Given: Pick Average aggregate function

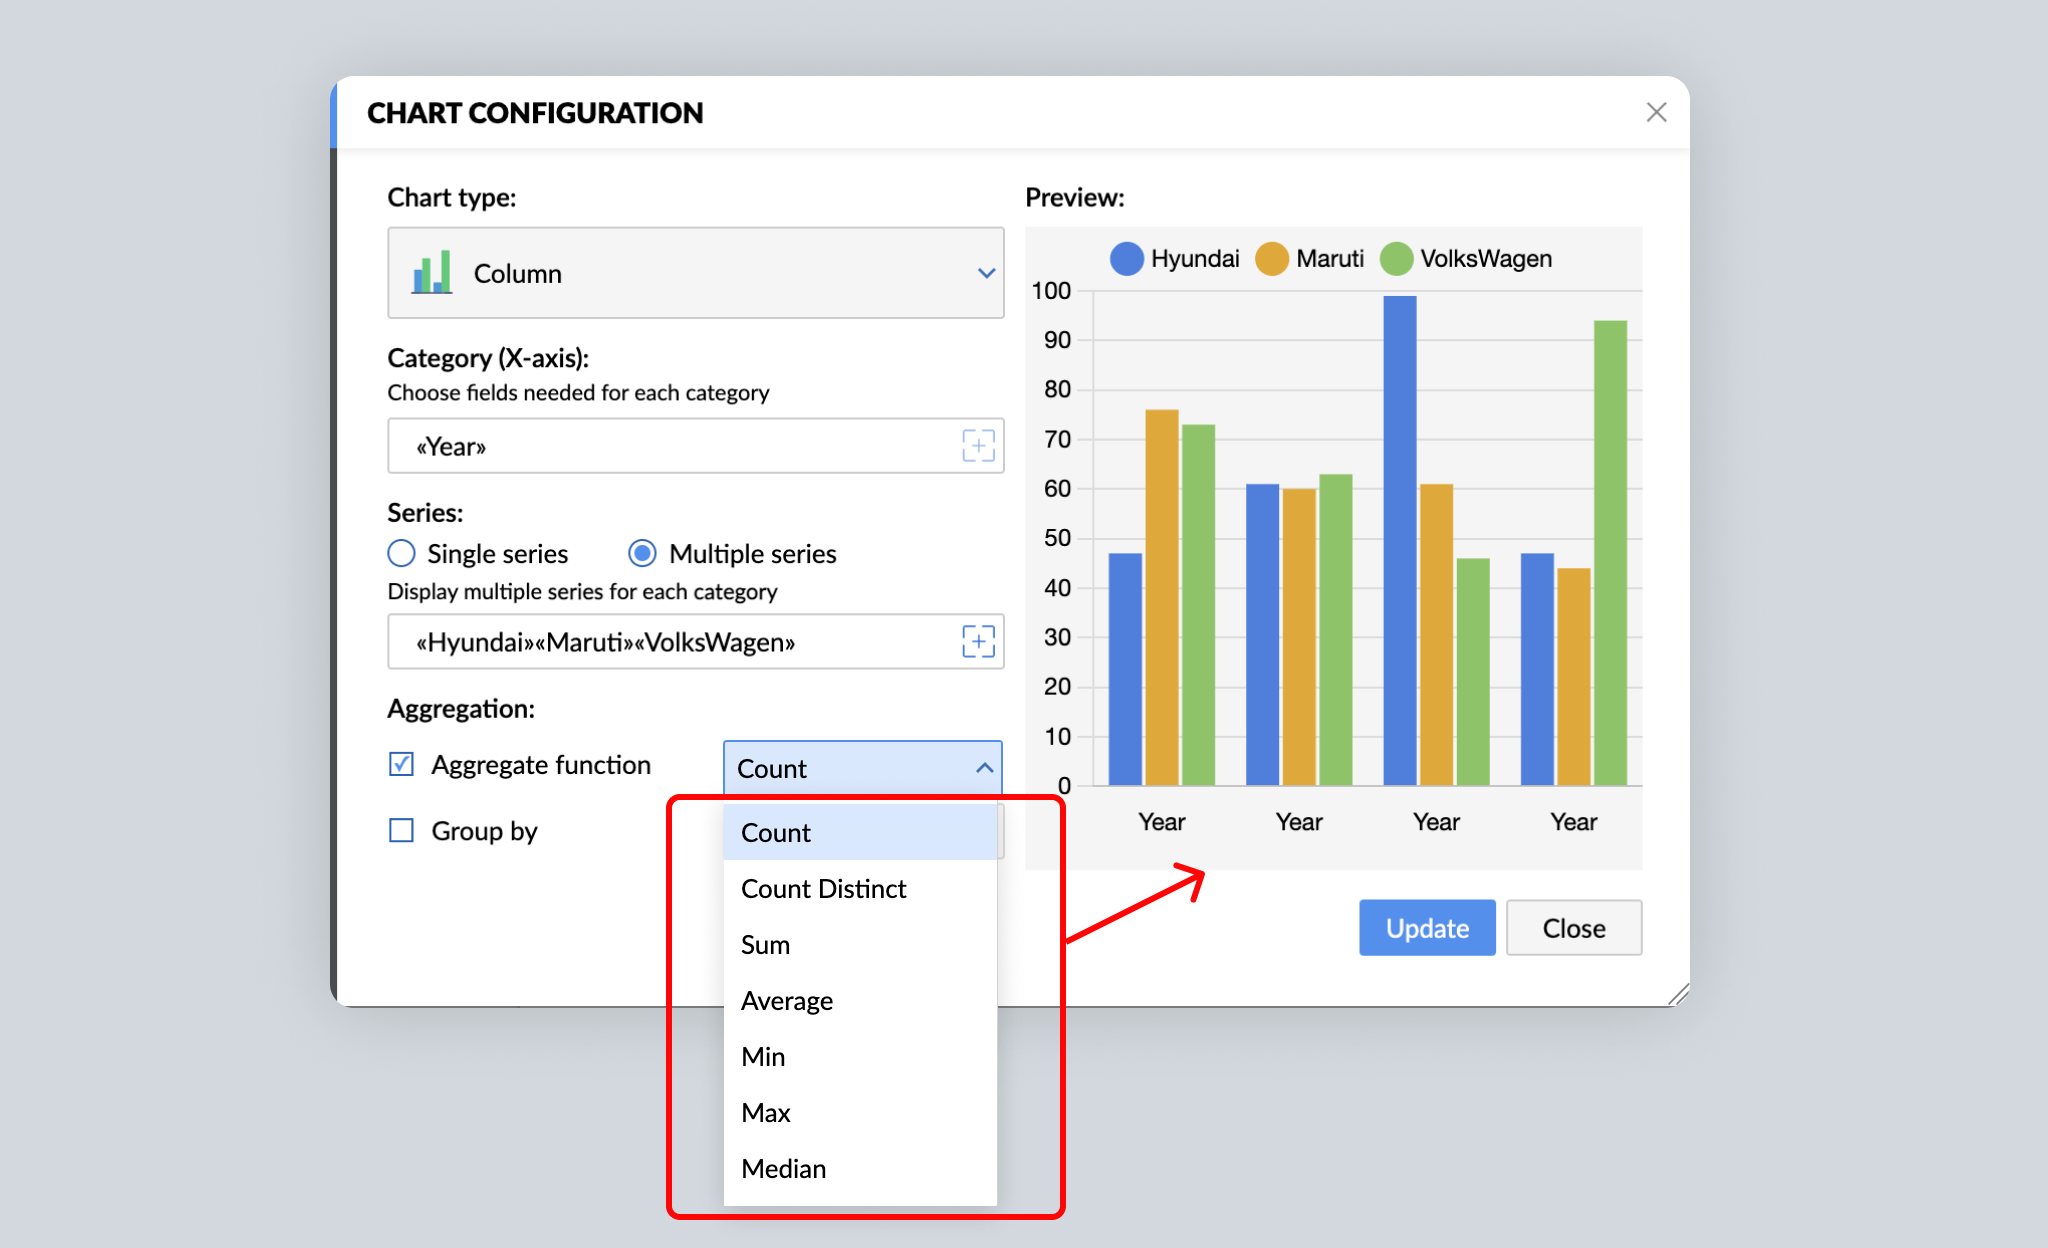Looking at the screenshot, I should (860, 1000).
